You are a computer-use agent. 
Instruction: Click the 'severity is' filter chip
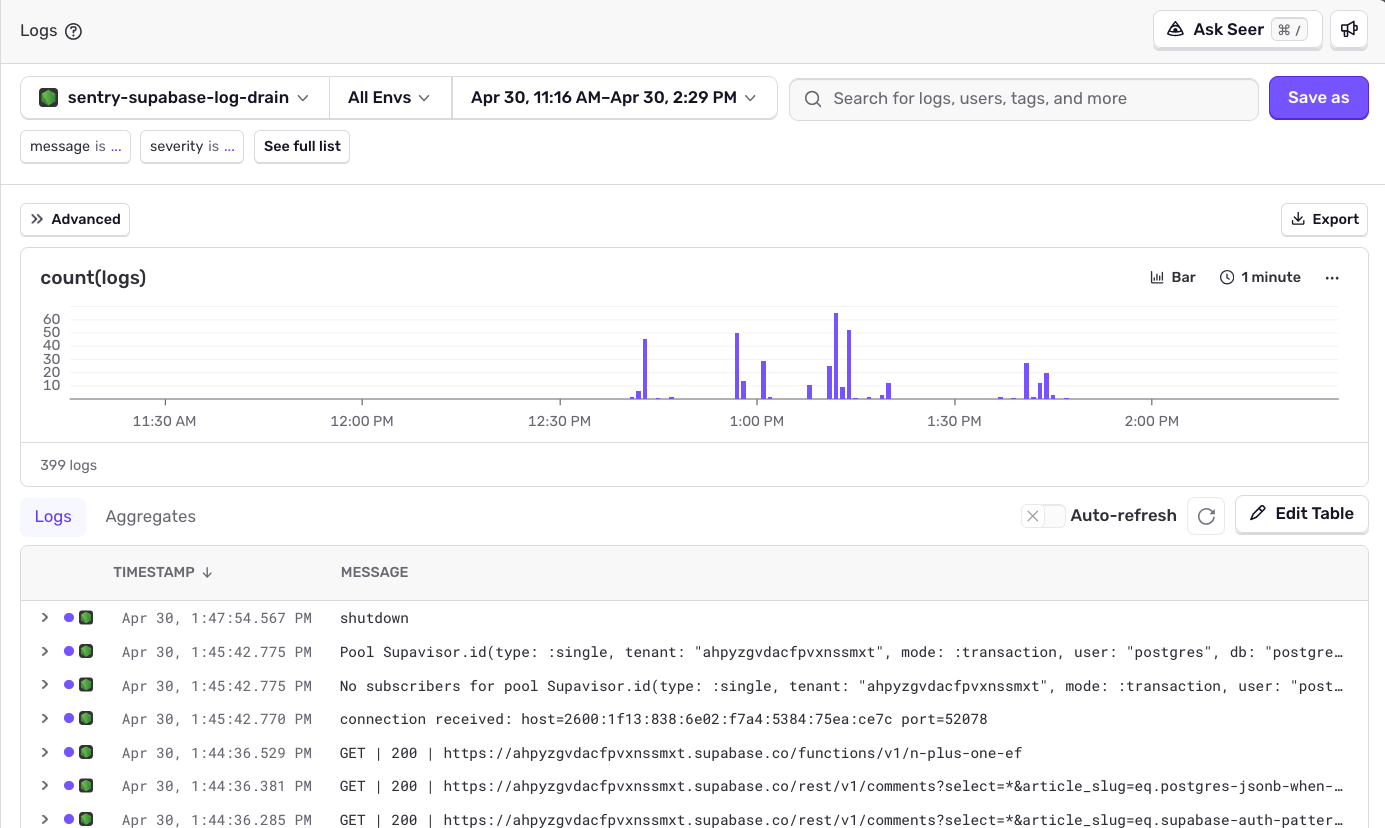(x=192, y=146)
